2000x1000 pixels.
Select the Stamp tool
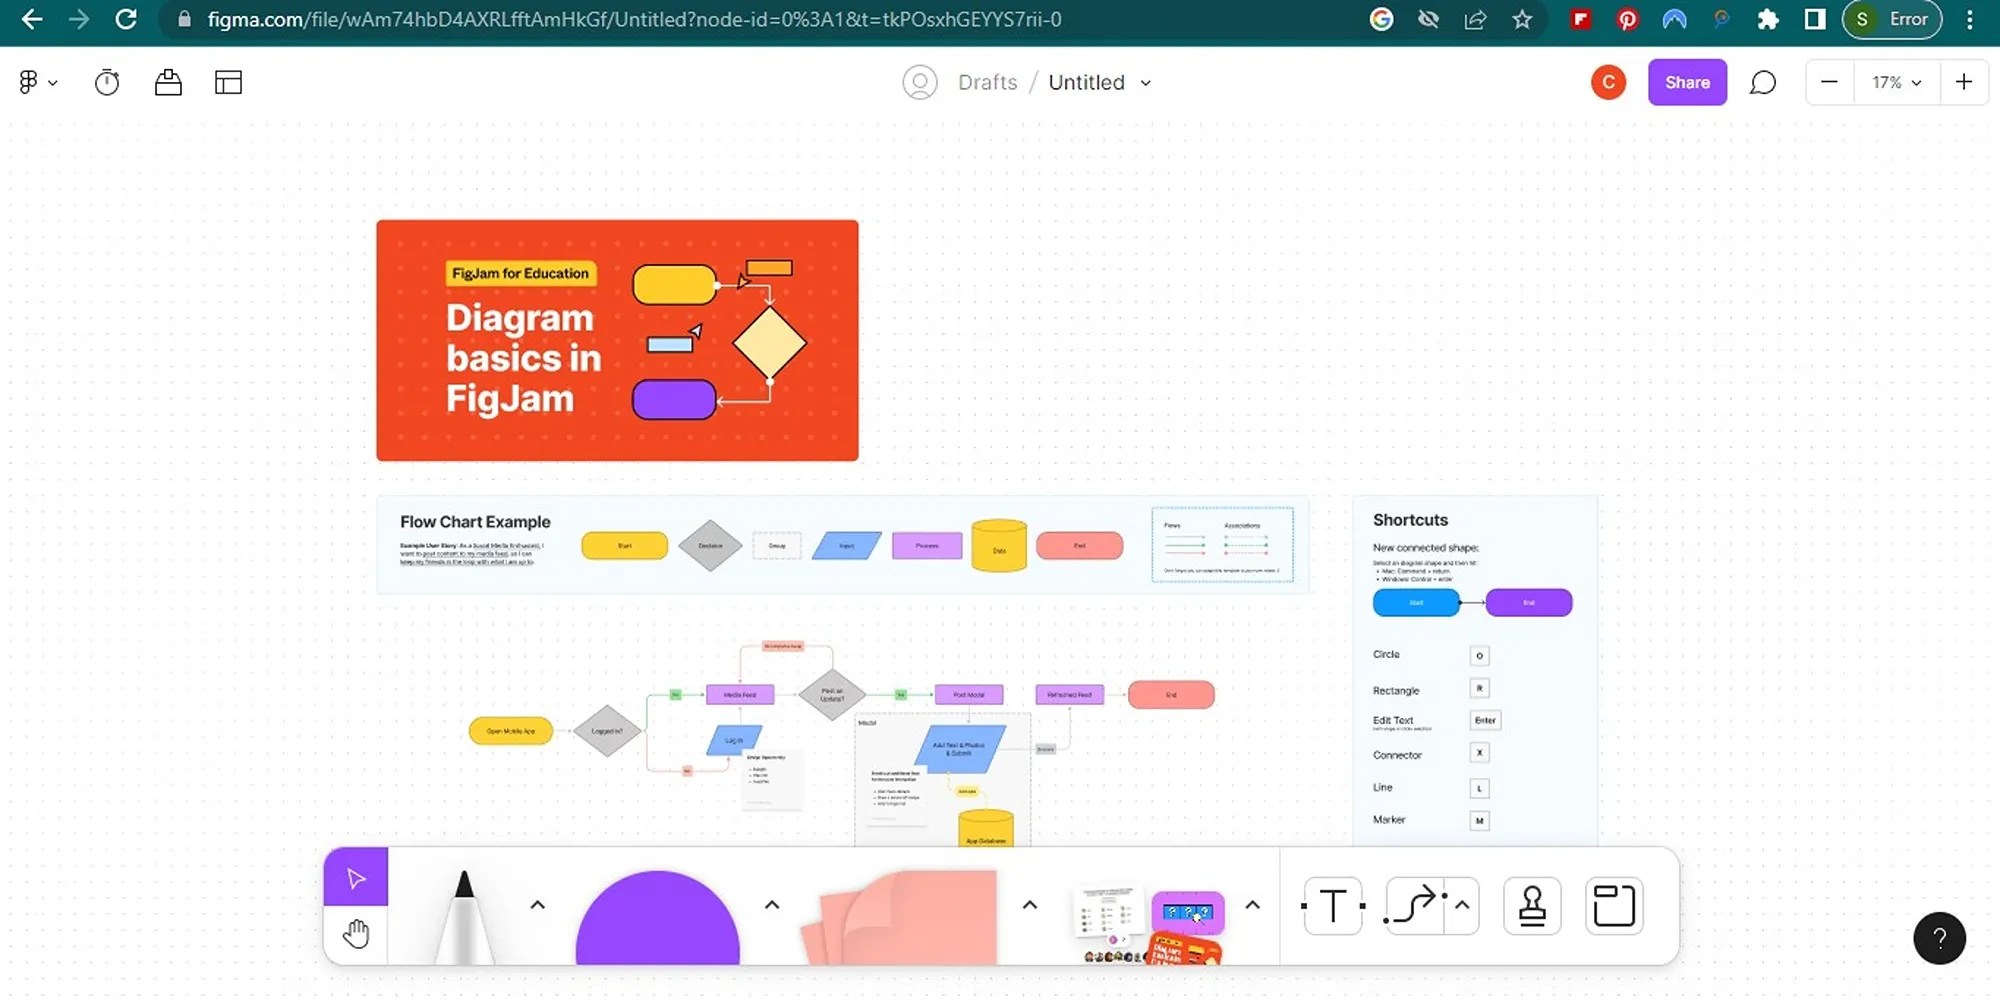[1532, 906]
